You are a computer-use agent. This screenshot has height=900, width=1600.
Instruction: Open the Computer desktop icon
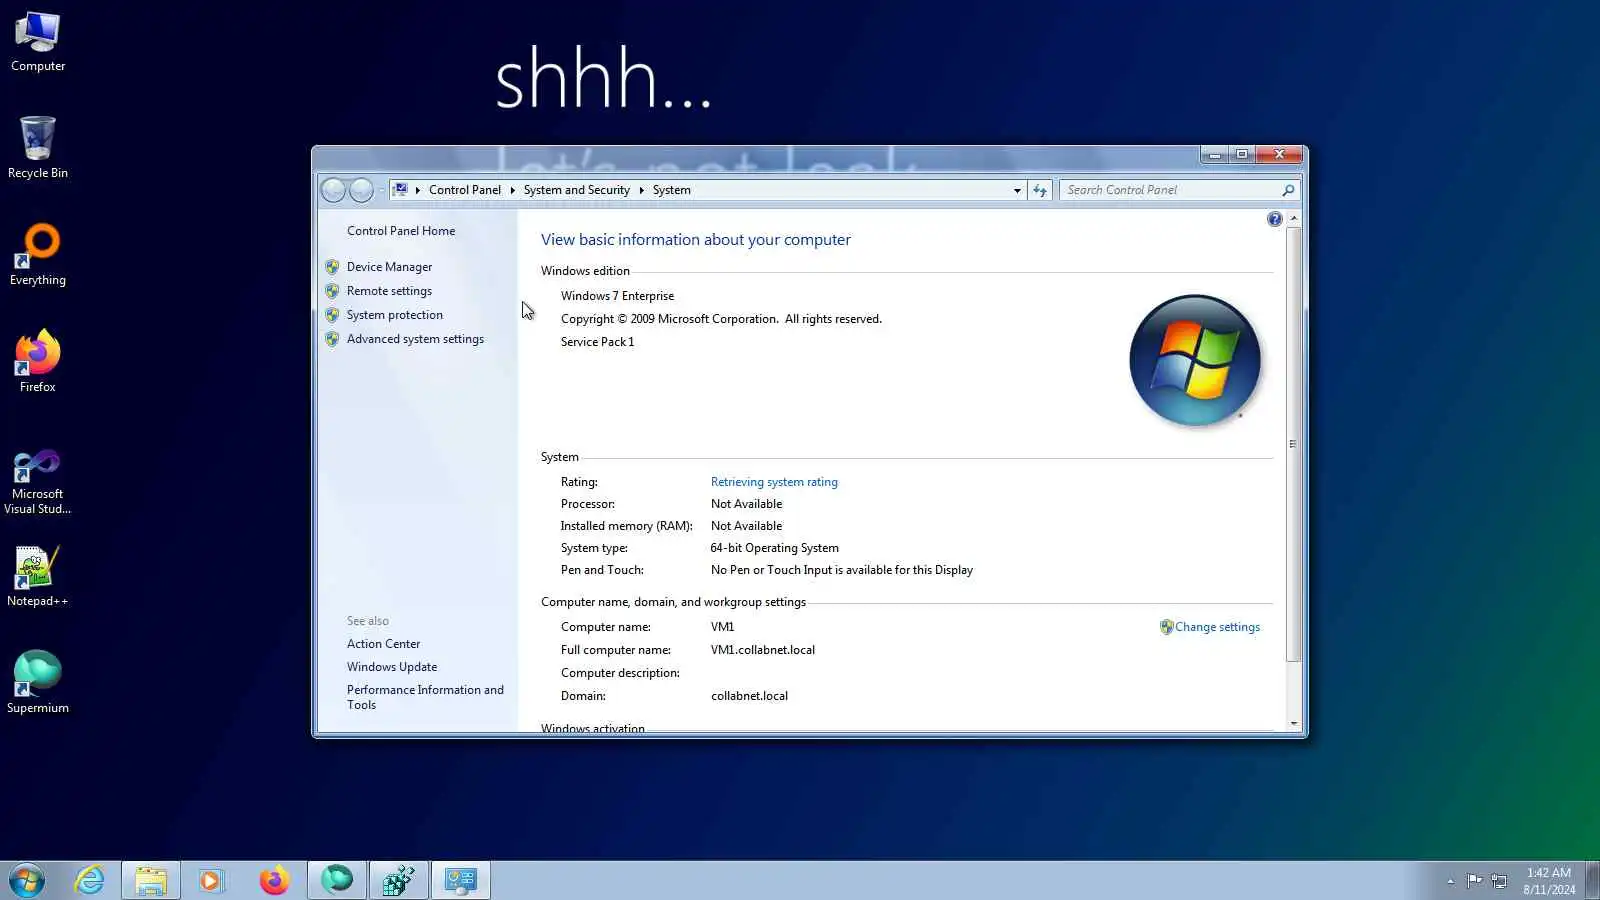38,42
